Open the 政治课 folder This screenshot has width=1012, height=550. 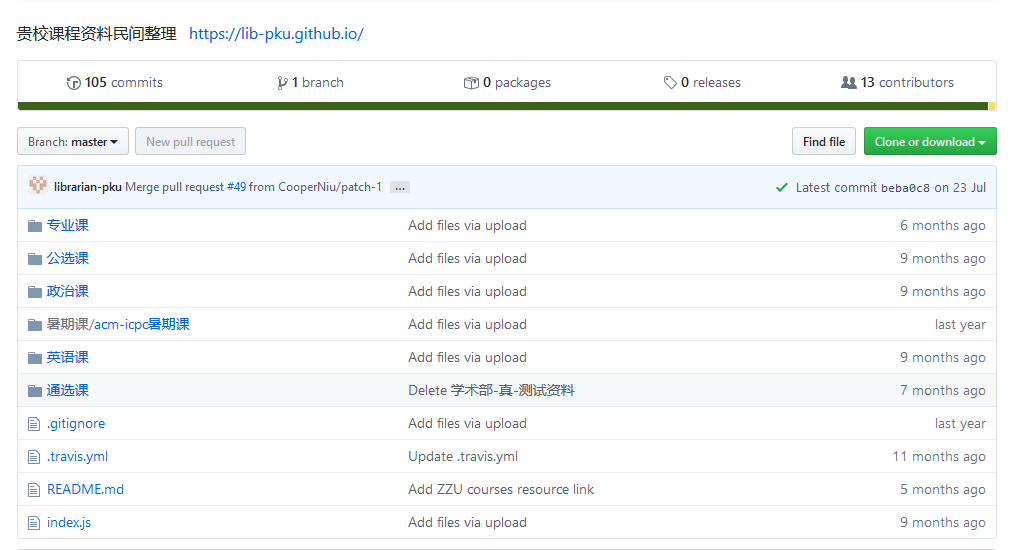68,291
